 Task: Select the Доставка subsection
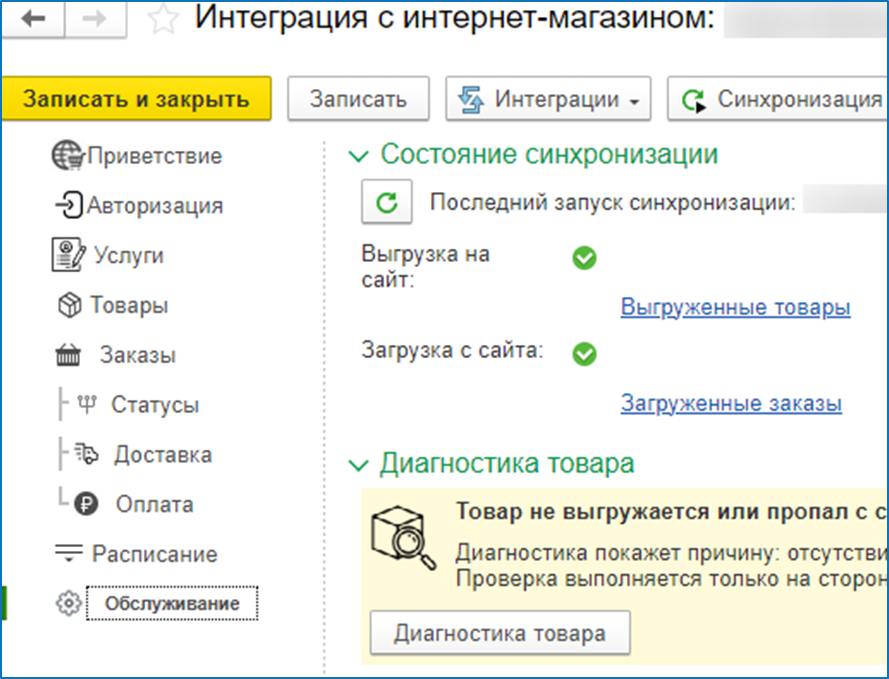(x=163, y=455)
